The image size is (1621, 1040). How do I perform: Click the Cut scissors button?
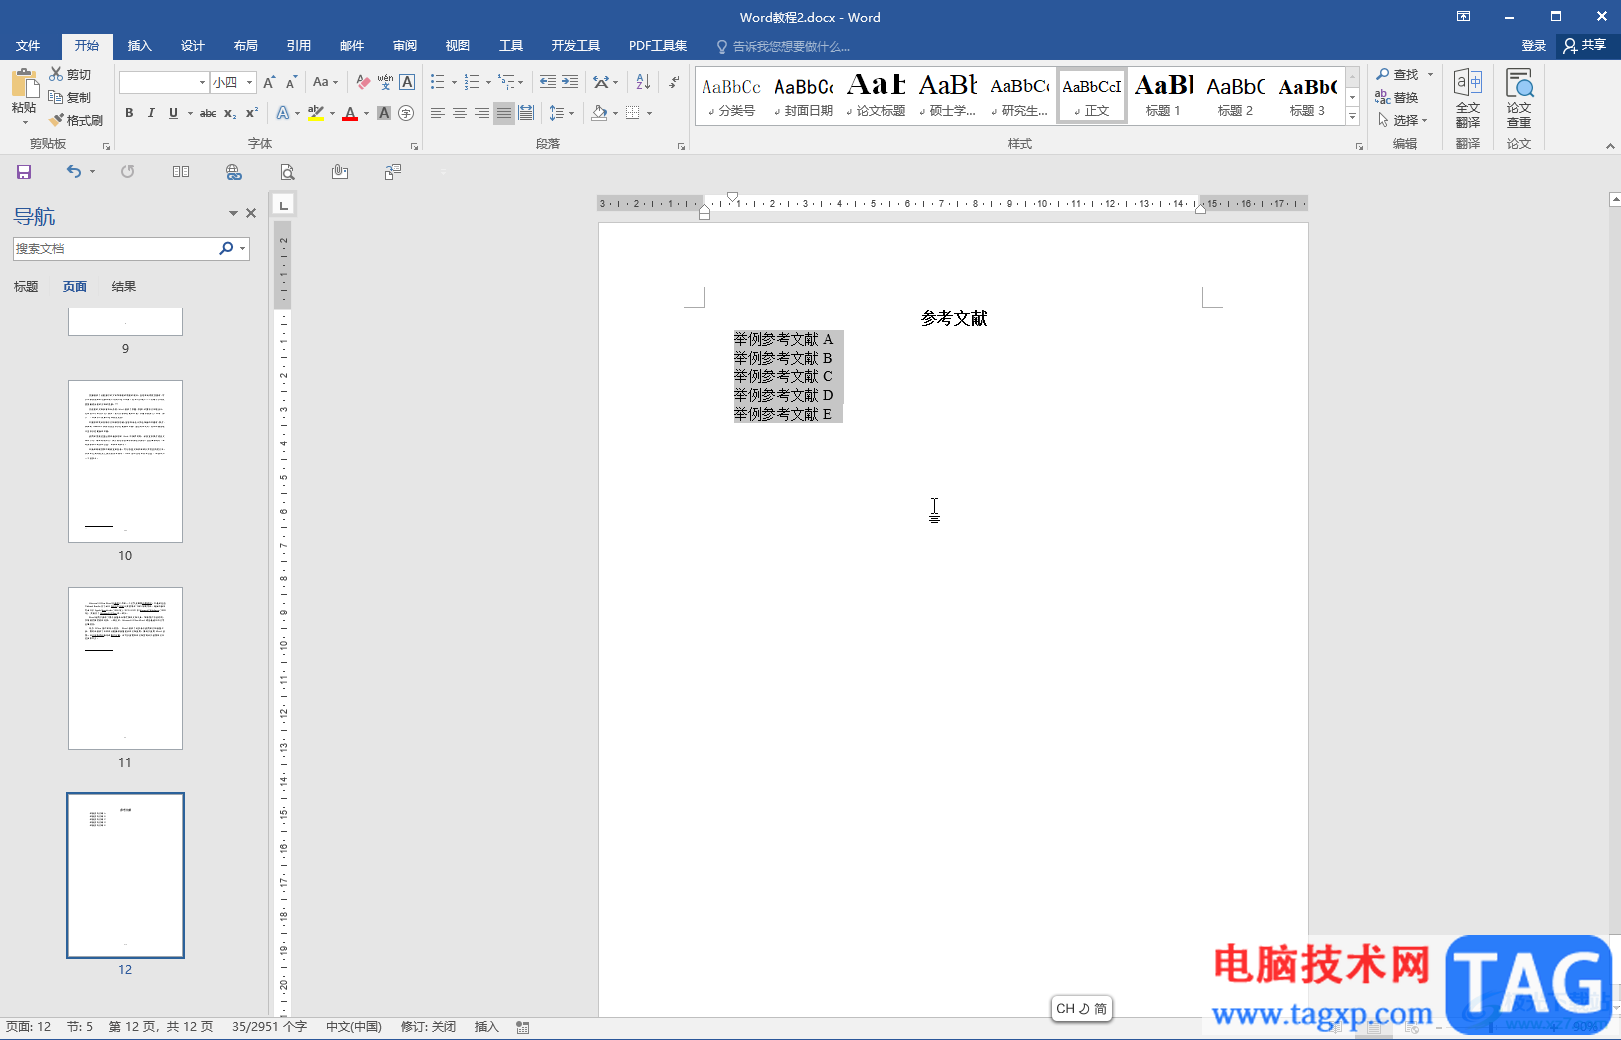[x=70, y=75]
